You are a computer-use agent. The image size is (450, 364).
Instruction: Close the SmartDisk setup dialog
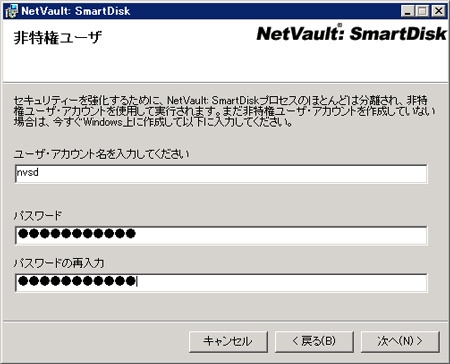[439, 11]
